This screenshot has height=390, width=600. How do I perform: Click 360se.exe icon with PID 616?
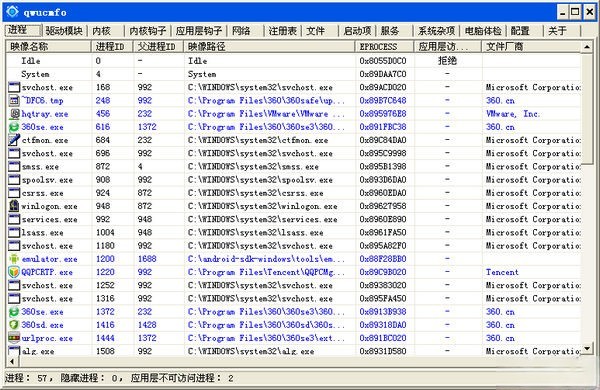point(14,127)
